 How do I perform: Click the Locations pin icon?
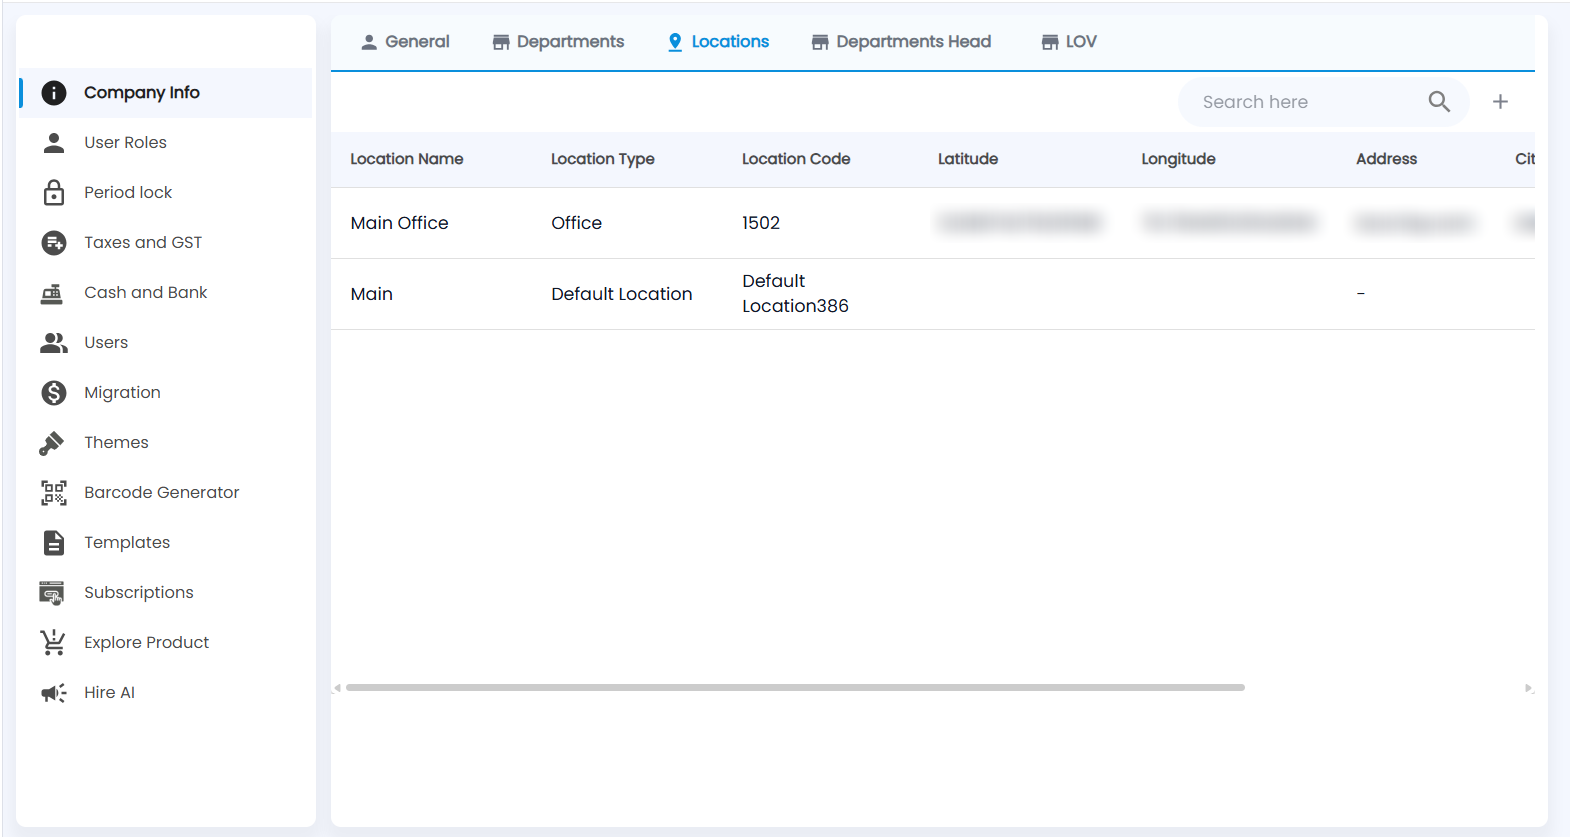(675, 42)
